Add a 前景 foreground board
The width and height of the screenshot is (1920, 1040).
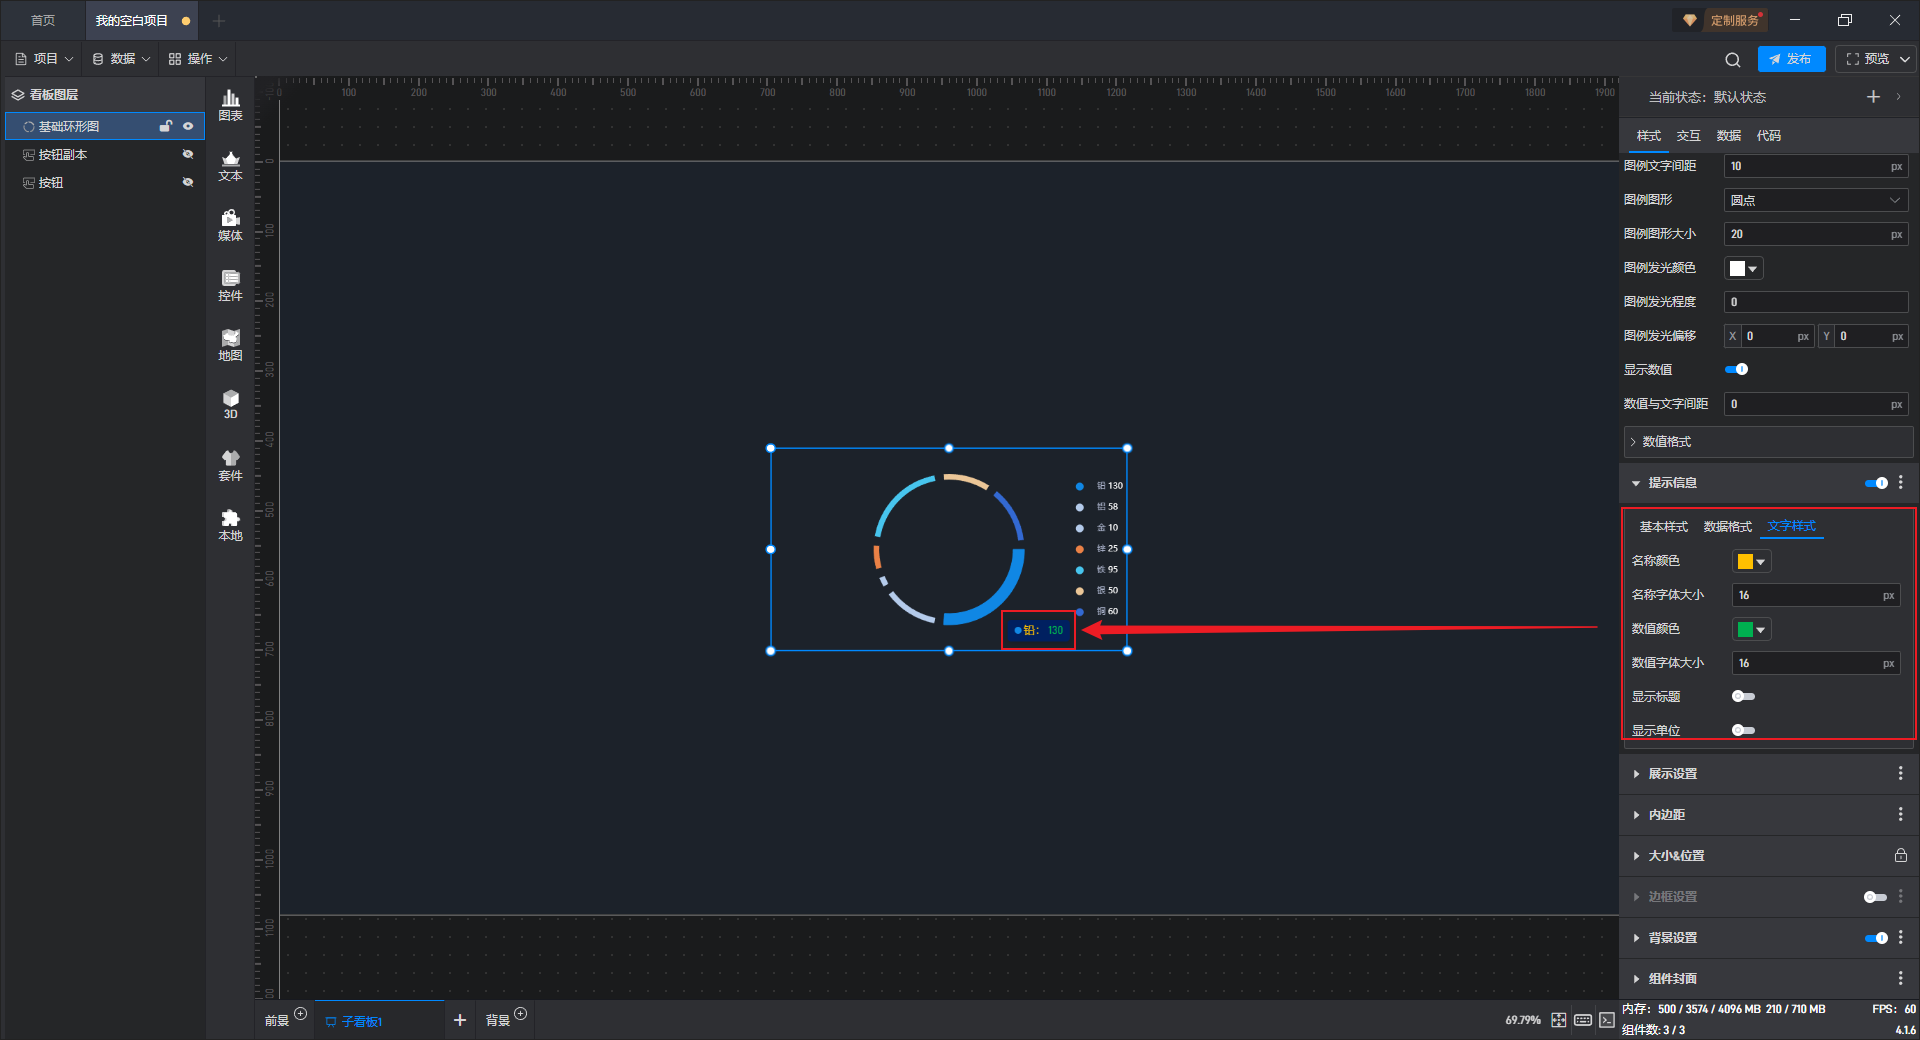(301, 1014)
